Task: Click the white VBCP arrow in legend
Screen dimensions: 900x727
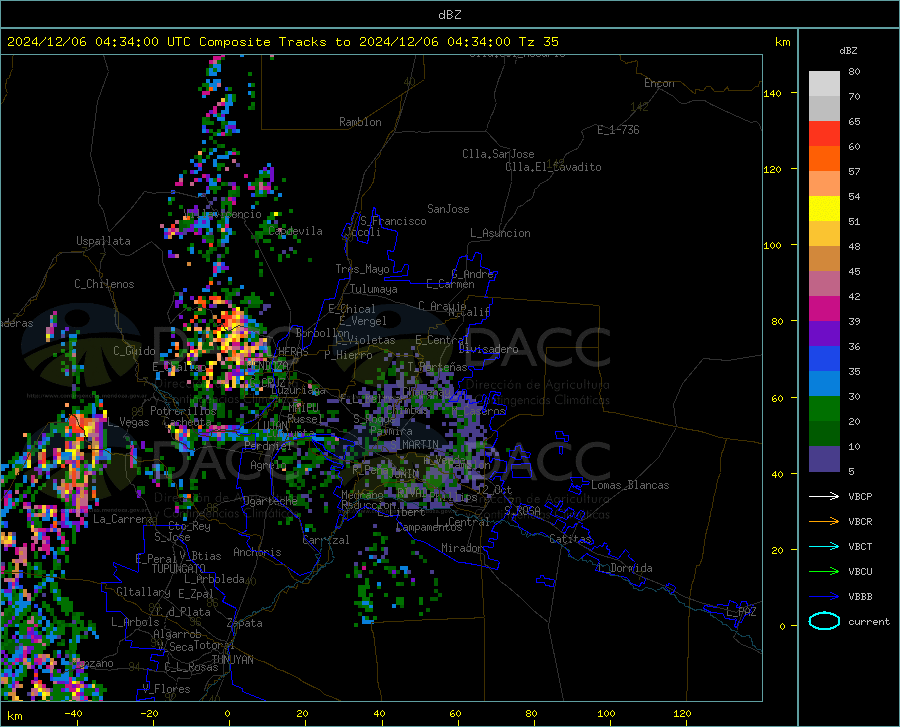Action: [x=824, y=496]
